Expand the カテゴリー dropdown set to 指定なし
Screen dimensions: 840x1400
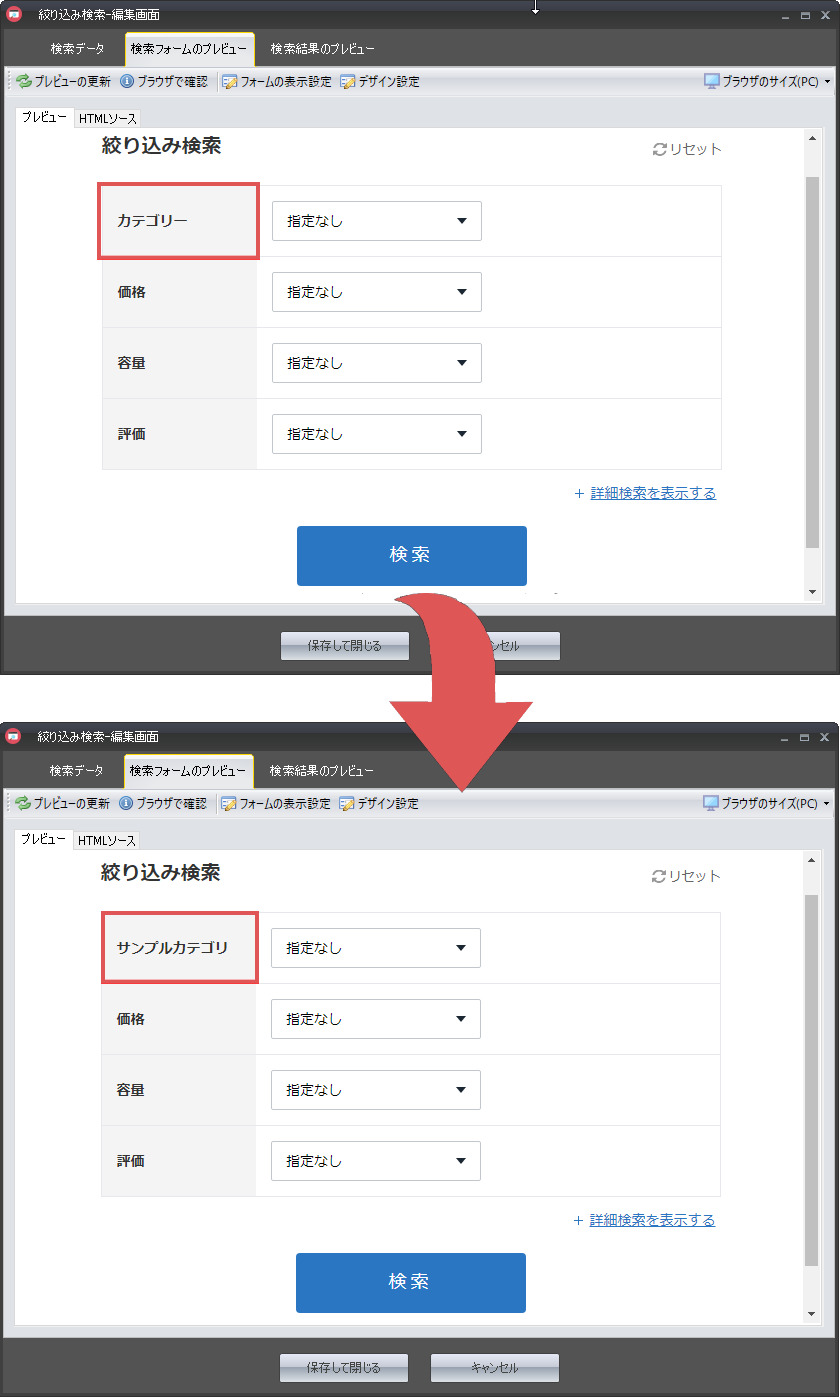click(376, 221)
